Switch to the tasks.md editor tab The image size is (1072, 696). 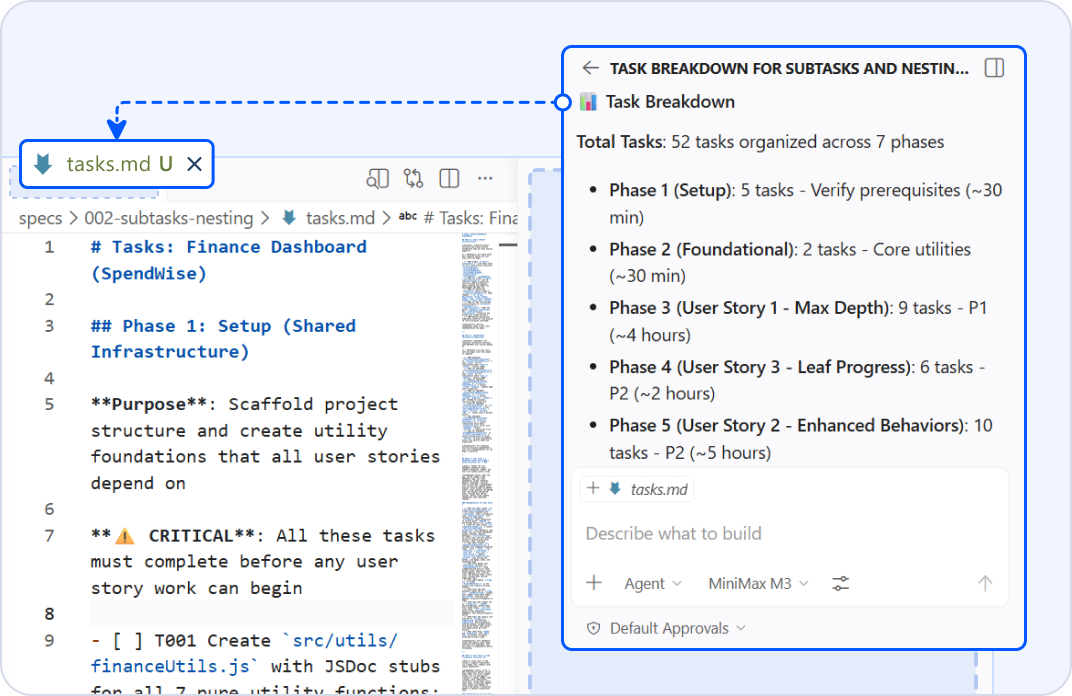(117, 164)
